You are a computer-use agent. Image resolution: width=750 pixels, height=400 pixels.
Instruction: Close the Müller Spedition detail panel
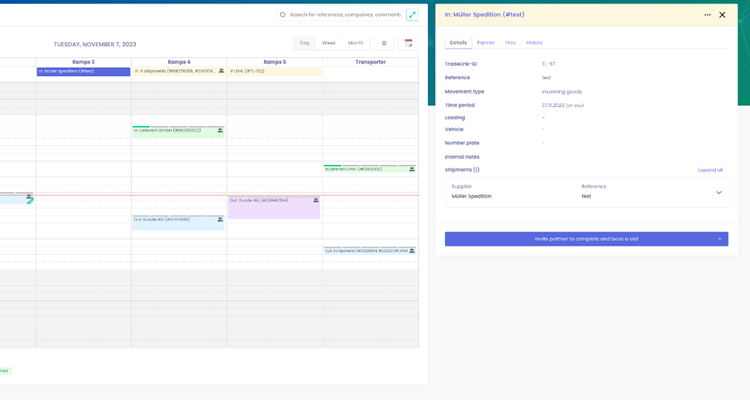[x=722, y=15]
